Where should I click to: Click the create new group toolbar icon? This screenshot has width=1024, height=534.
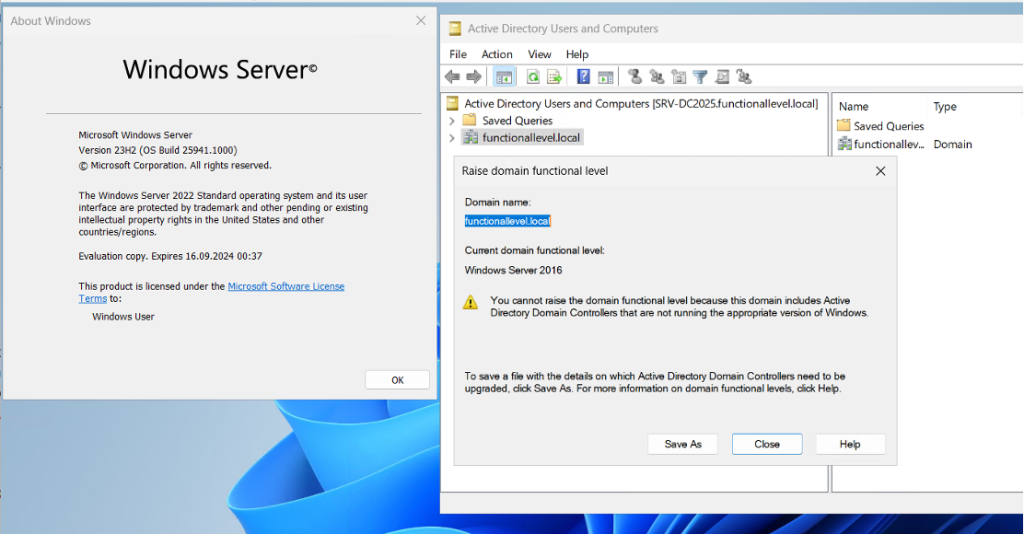point(656,77)
